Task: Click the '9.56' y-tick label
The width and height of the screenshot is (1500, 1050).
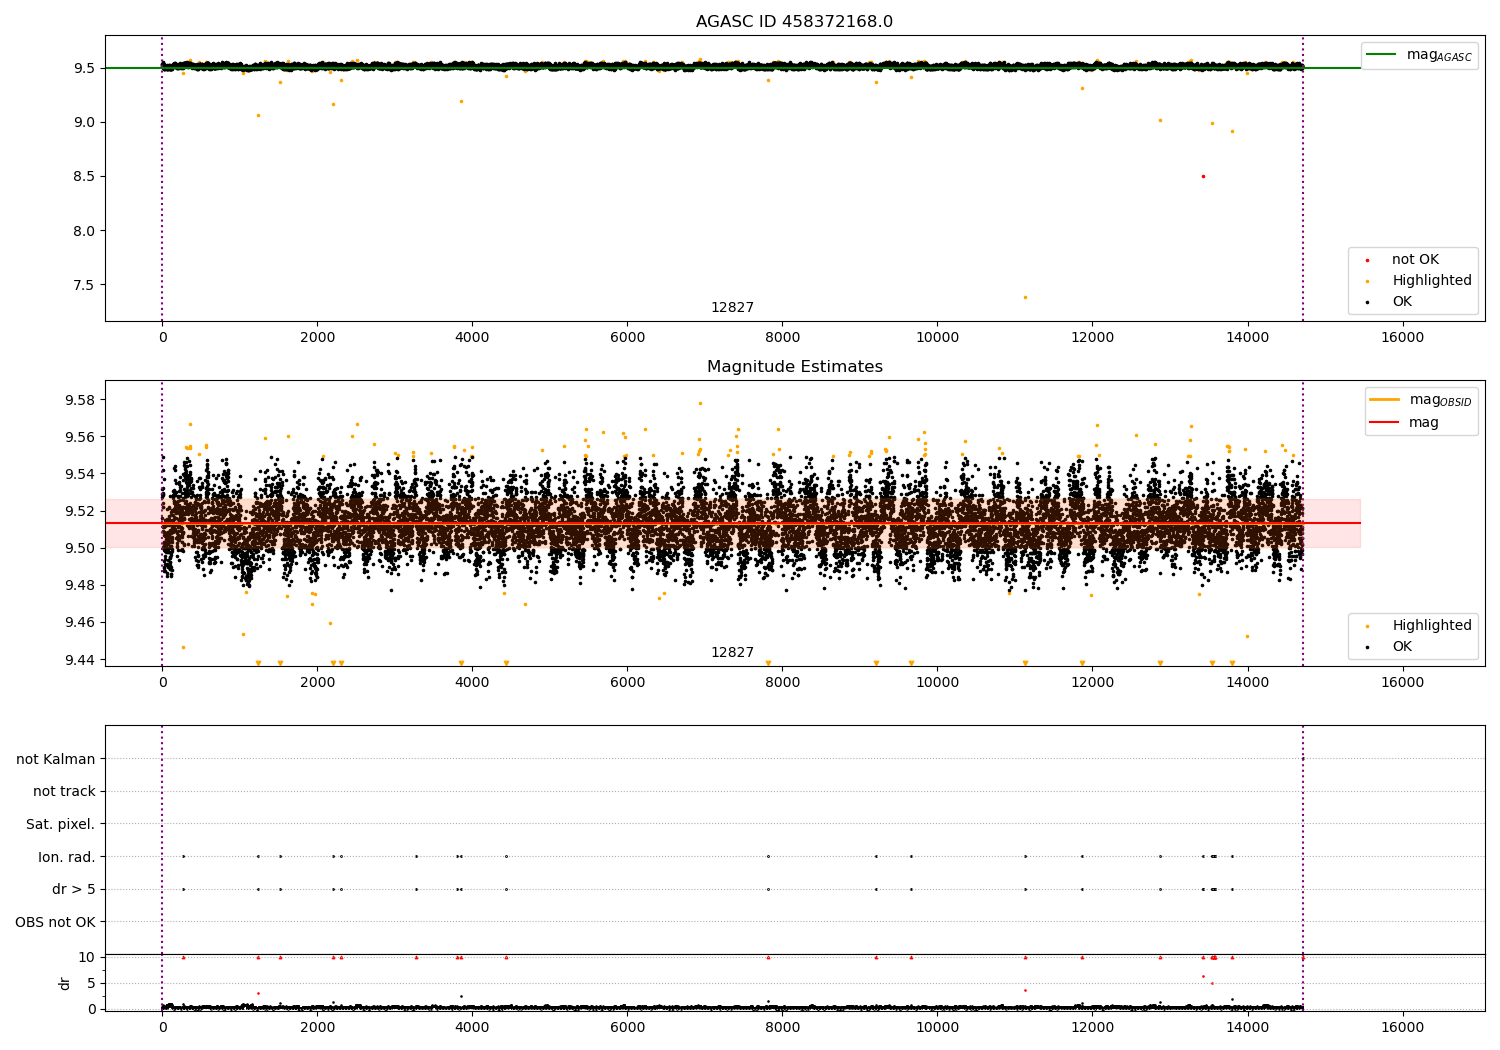Action: pyautogui.click(x=80, y=437)
